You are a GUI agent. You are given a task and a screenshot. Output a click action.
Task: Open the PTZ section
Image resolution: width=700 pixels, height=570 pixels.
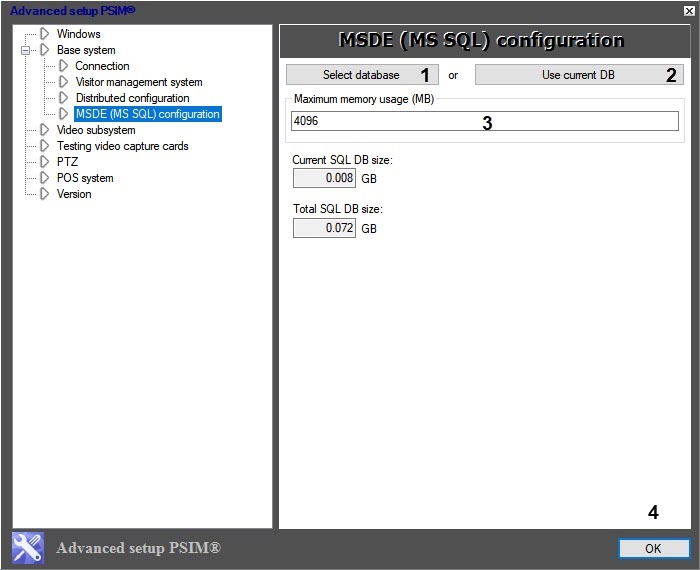pyautogui.click(x=67, y=162)
